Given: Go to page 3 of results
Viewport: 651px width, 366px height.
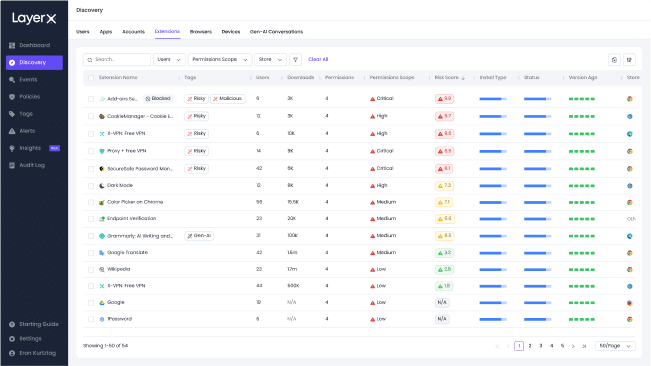Looking at the screenshot, I should tap(541, 346).
